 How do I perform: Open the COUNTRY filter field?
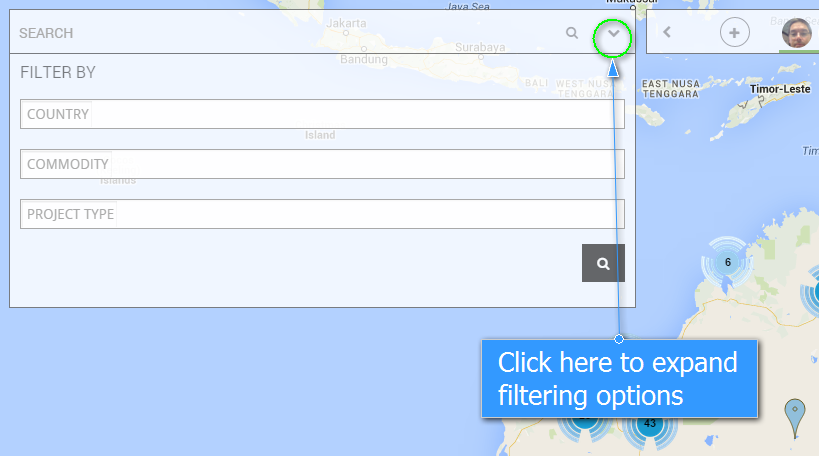322,114
